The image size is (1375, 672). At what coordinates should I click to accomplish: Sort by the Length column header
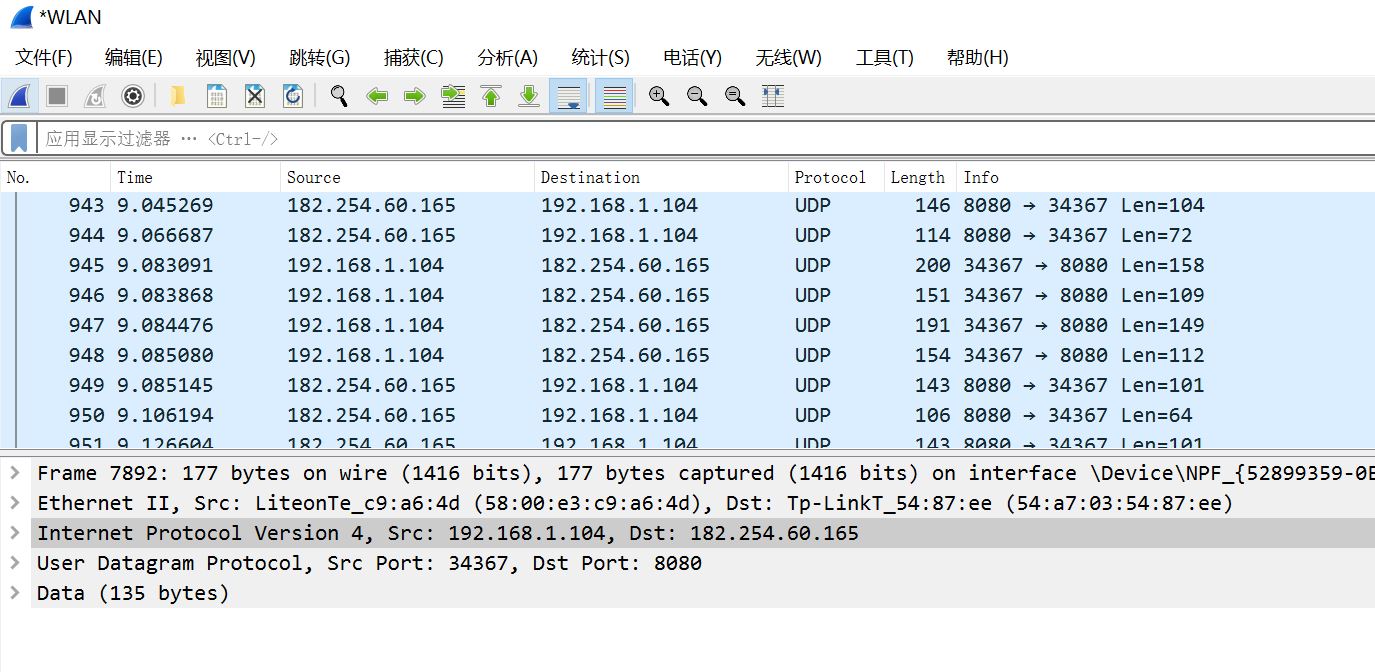(x=920, y=177)
